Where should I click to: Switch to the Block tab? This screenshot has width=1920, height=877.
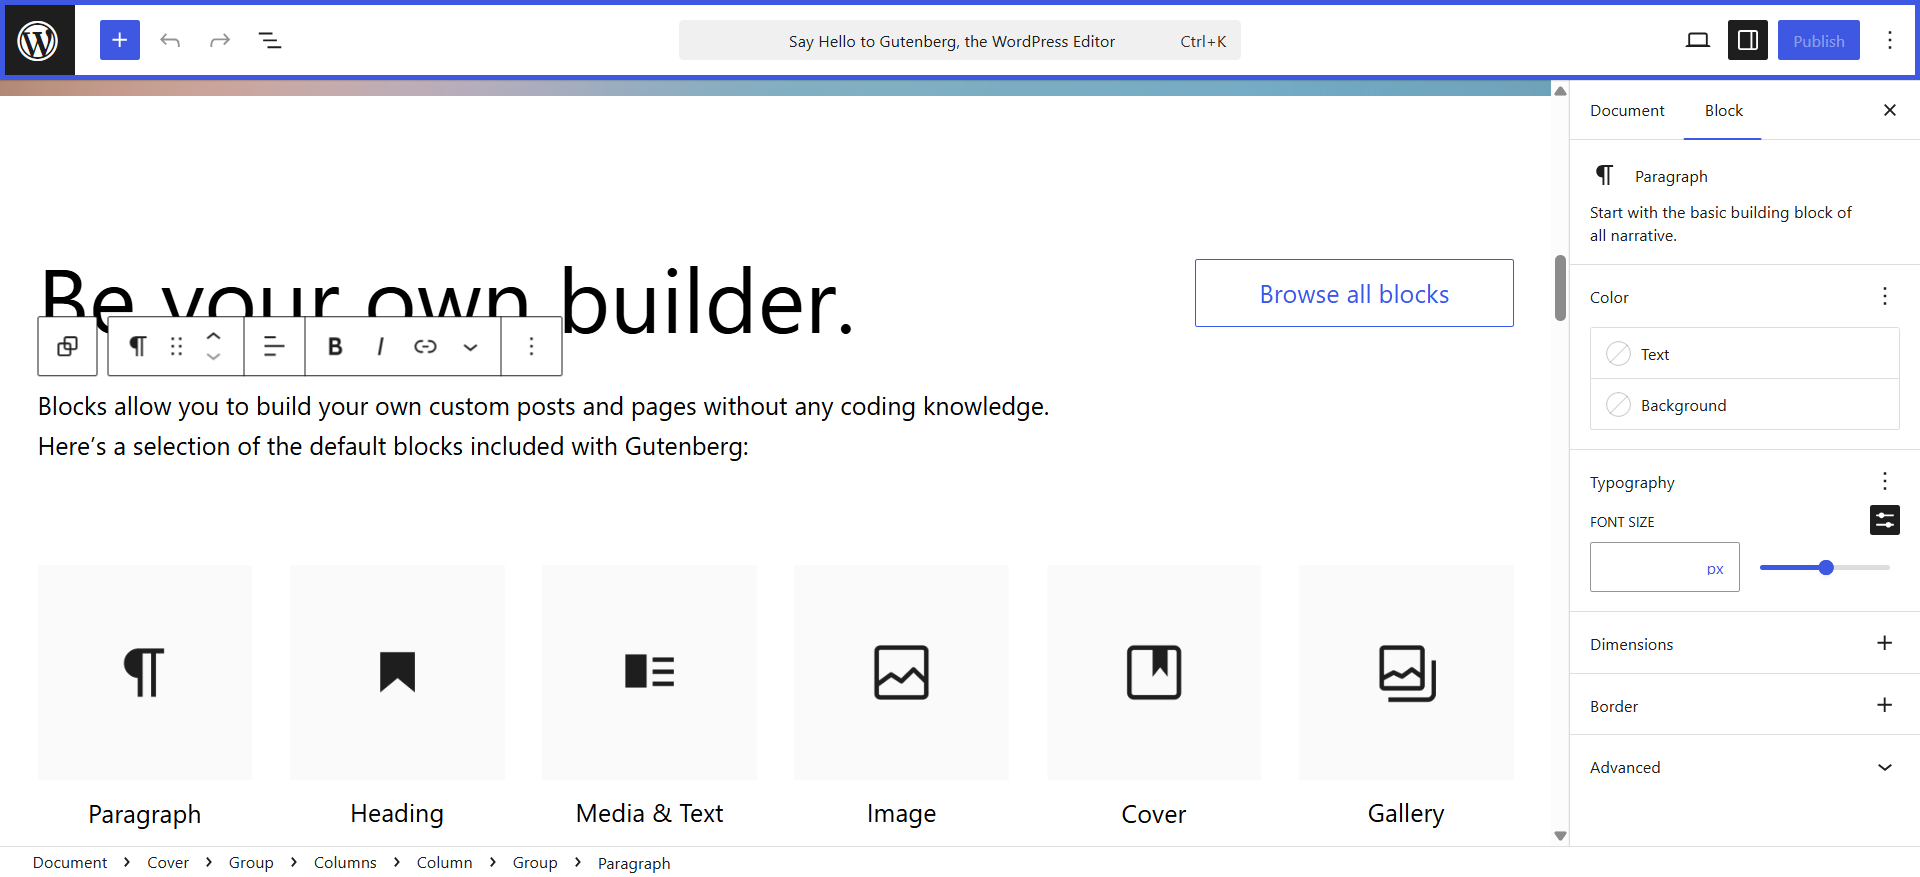pos(1724,111)
